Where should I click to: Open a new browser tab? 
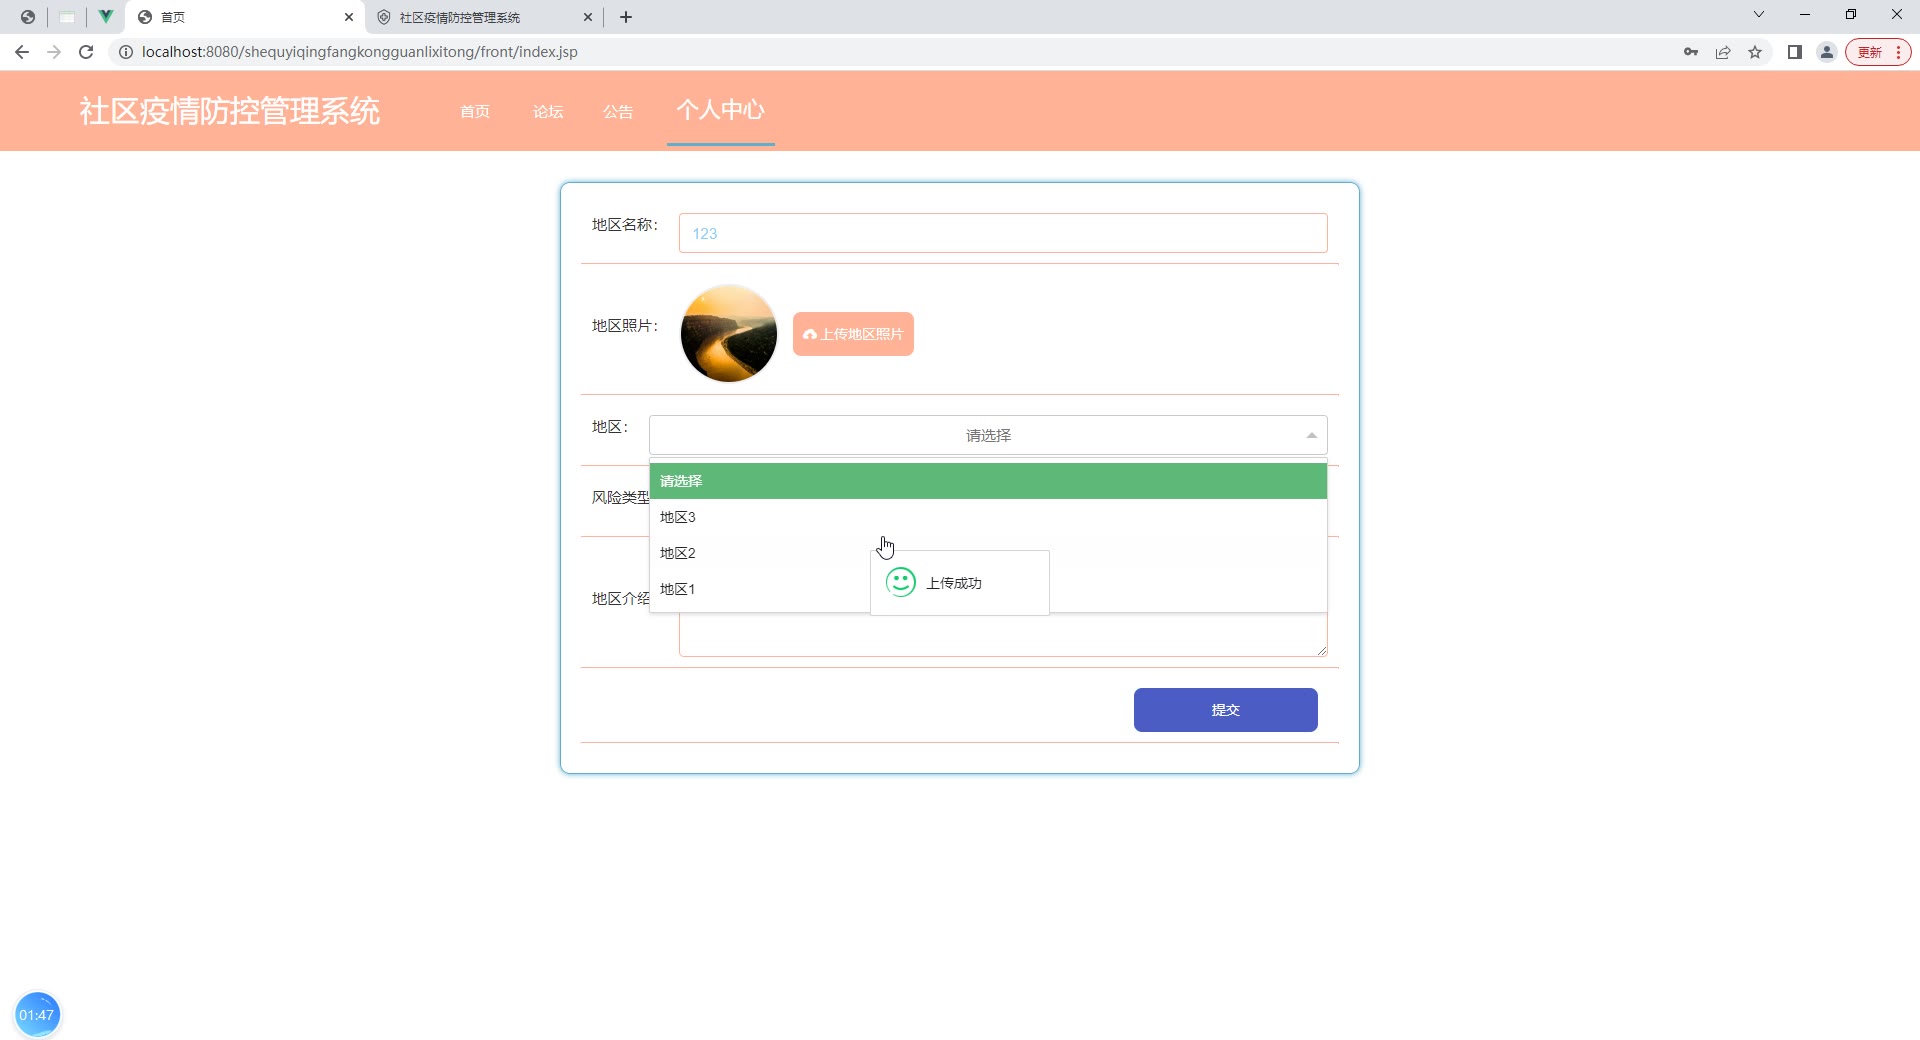pos(626,17)
